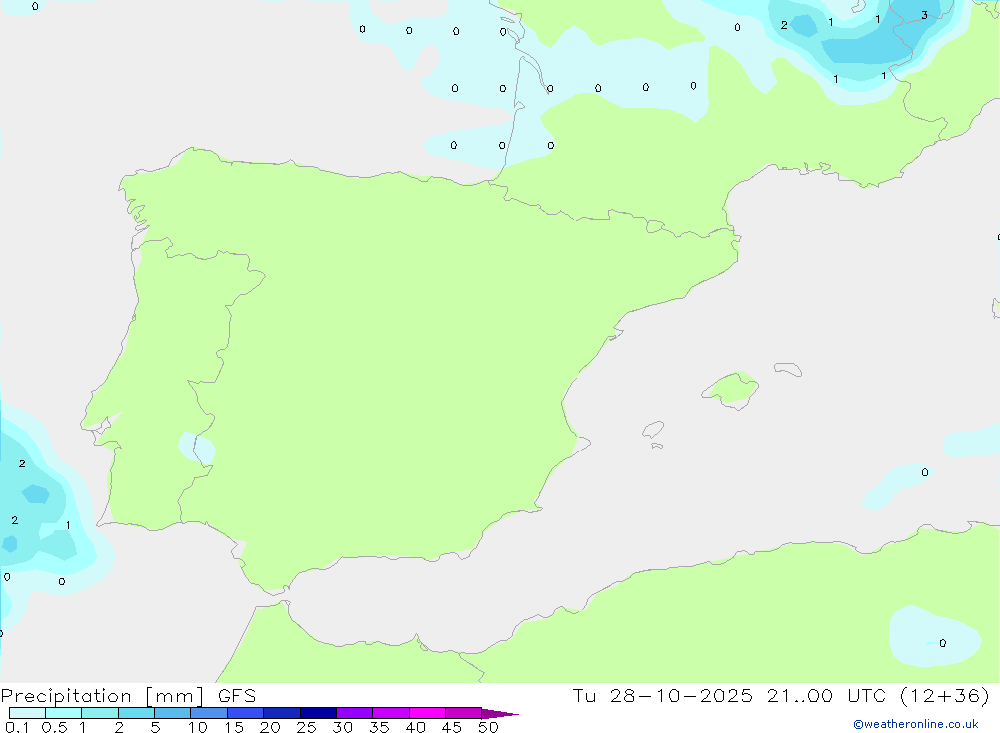Select the 5–10 mm legend swatch
Screen dimensions: 1000x733
point(173,713)
